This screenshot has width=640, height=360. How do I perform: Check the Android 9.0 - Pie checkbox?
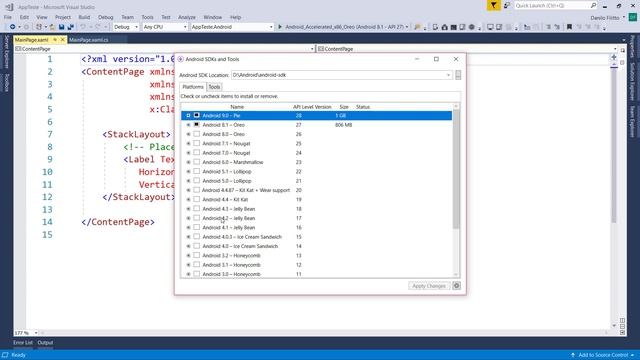point(197,116)
